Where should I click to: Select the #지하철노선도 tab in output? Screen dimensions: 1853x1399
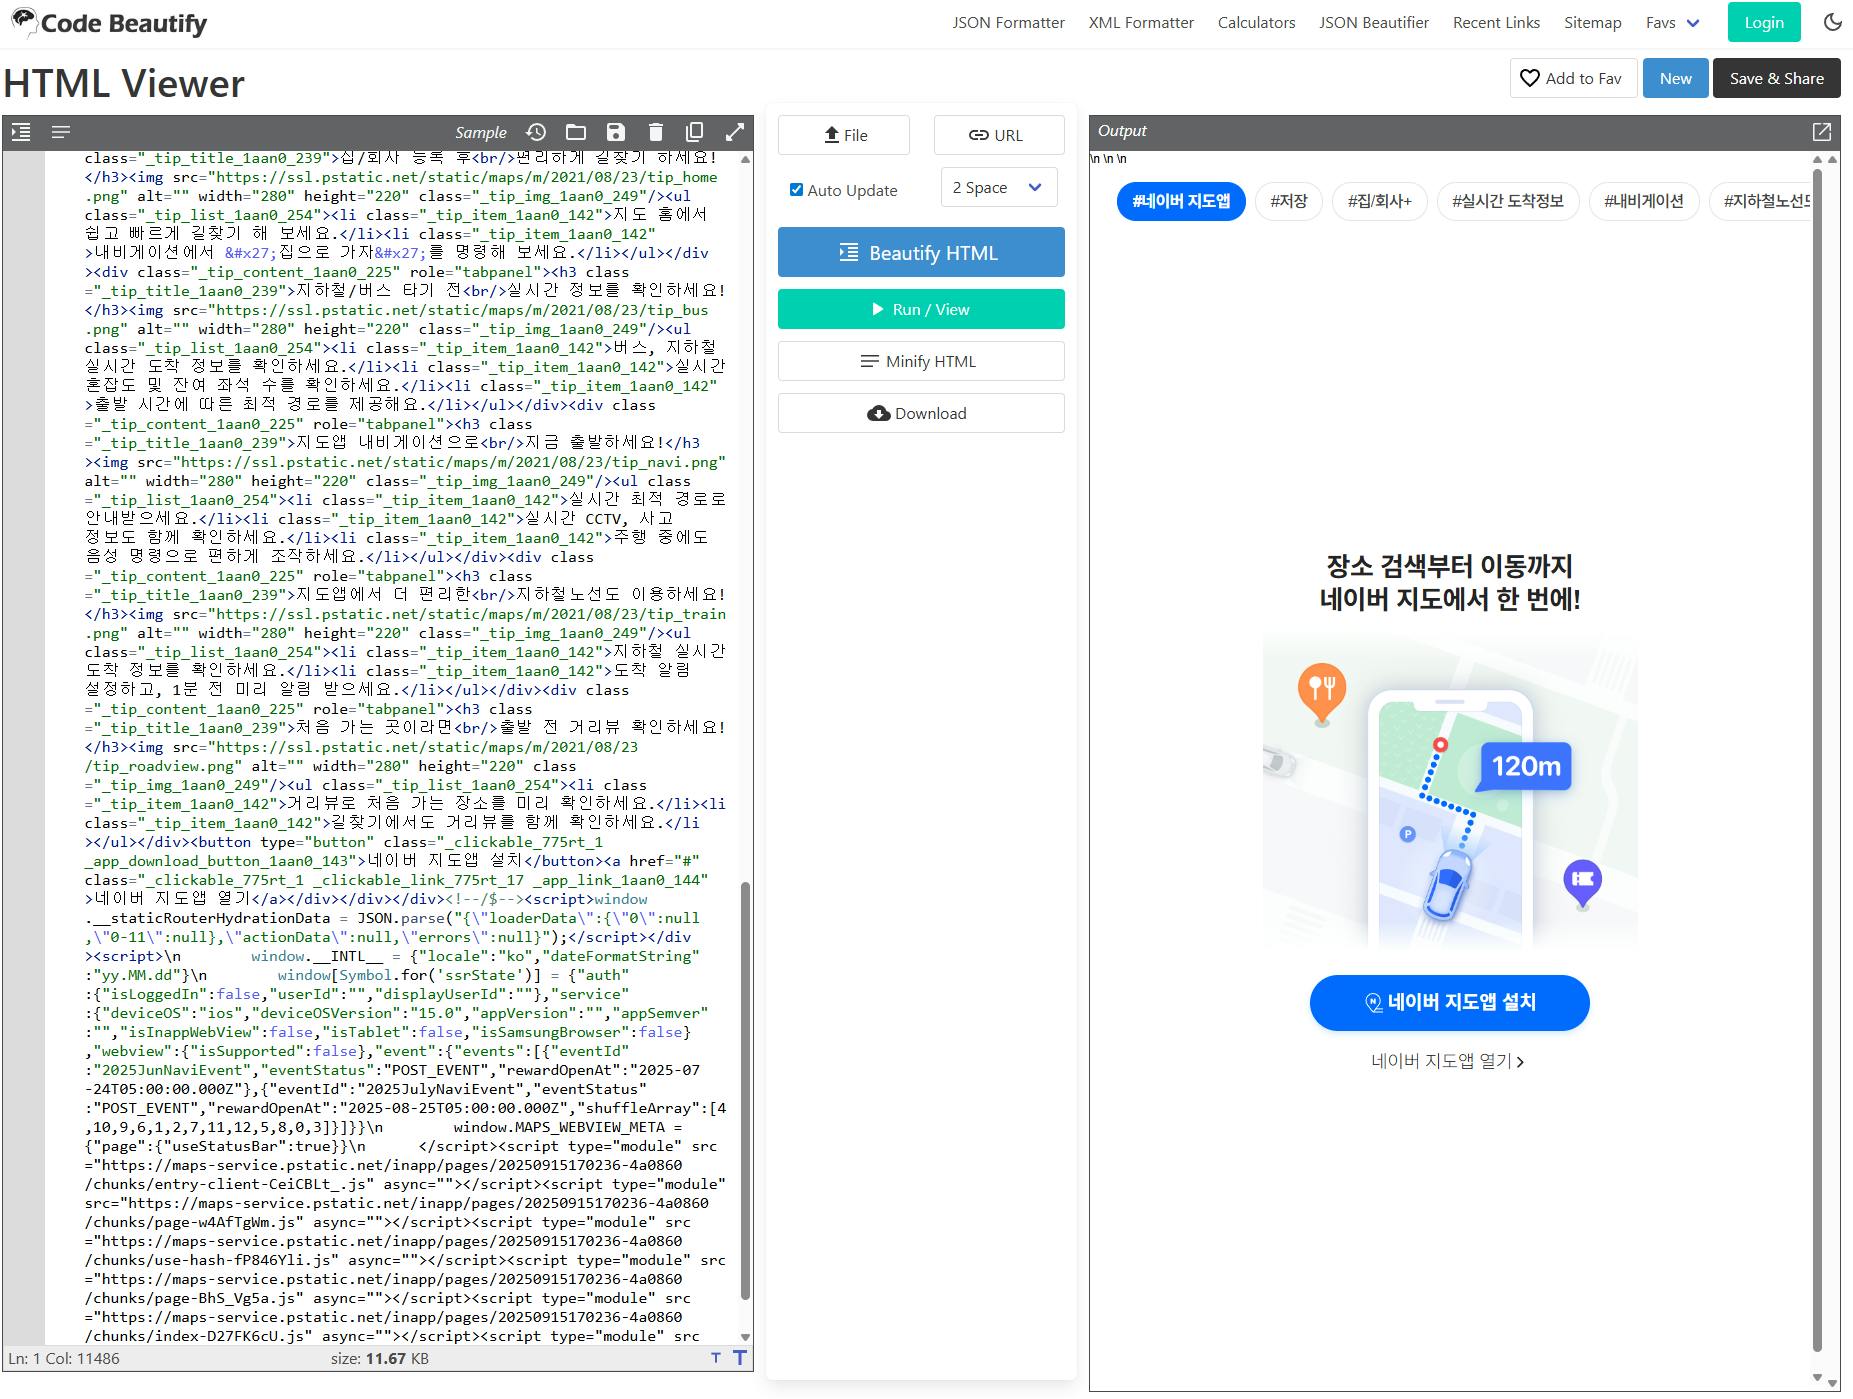point(1762,201)
